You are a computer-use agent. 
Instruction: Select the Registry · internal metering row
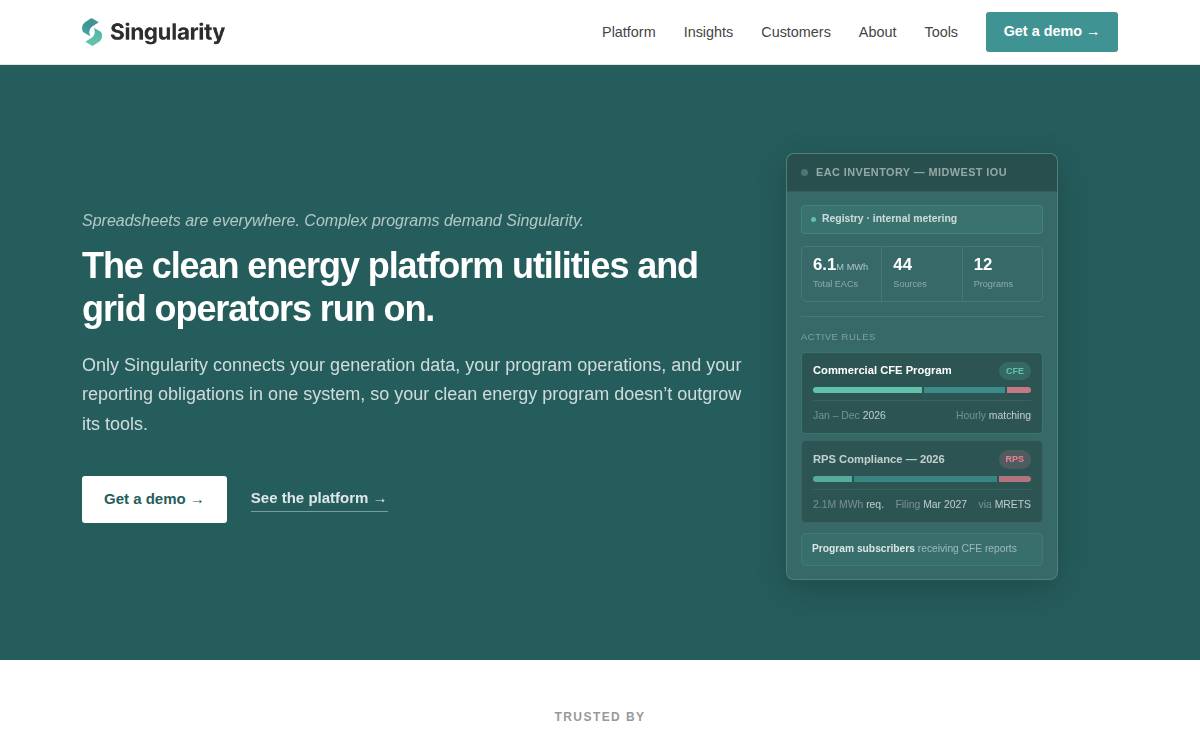pos(922,219)
